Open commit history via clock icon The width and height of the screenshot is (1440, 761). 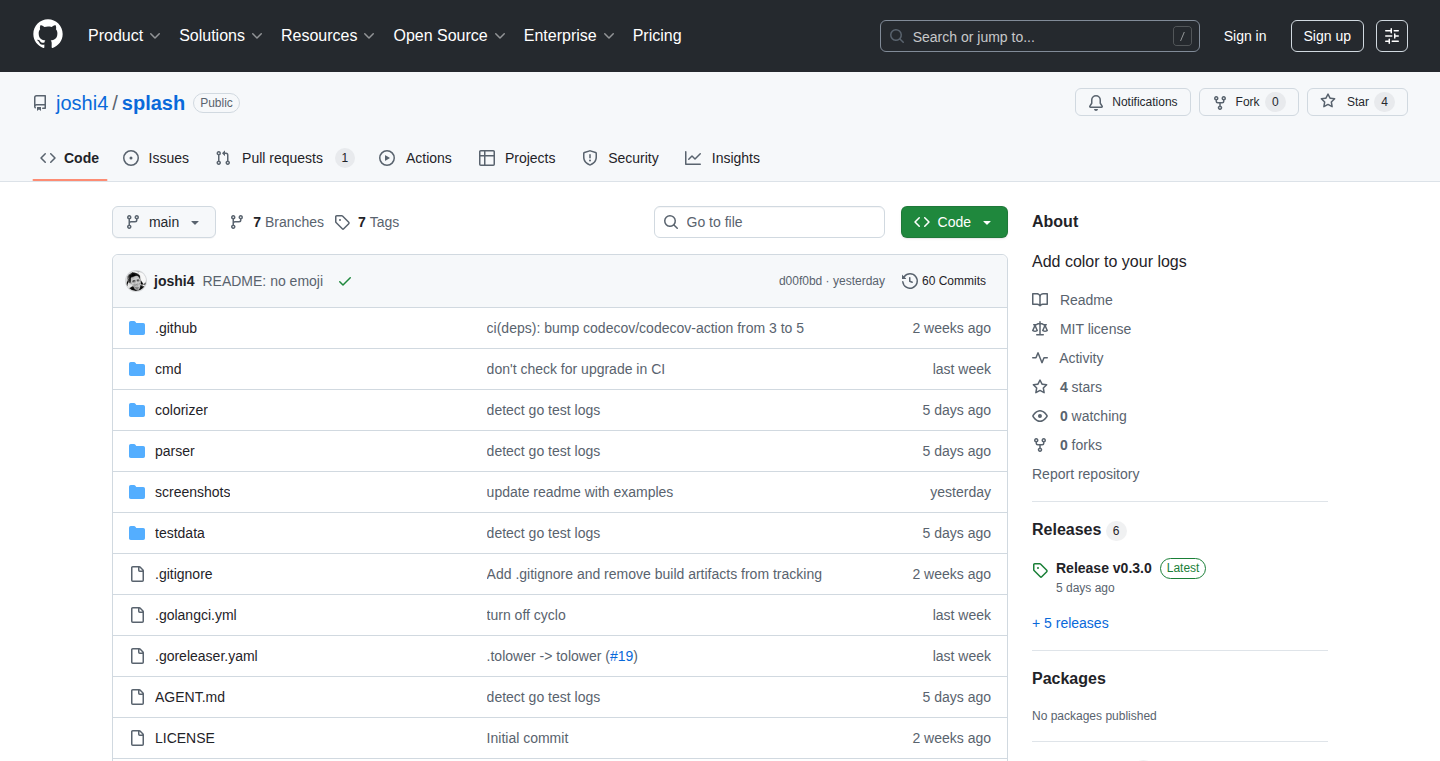point(909,281)
